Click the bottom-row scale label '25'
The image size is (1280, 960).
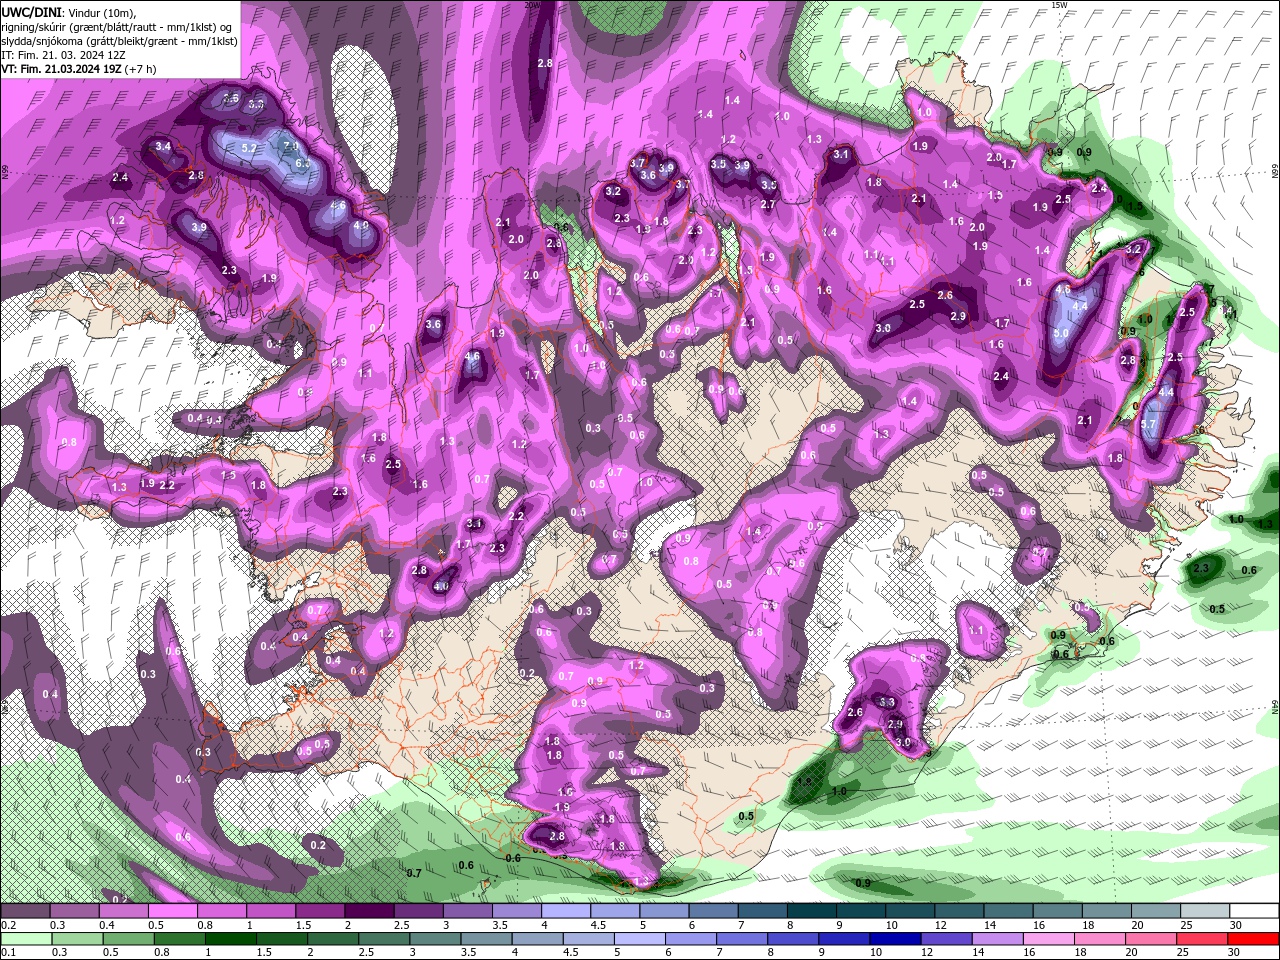pos(1184,953)
